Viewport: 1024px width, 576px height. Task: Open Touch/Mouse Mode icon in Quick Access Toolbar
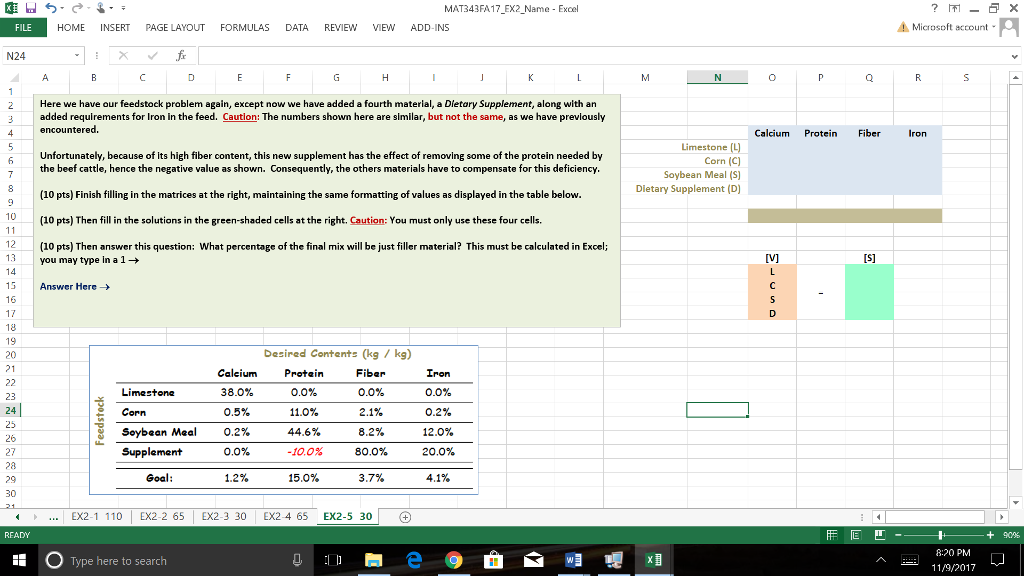[x=102, y=8]
